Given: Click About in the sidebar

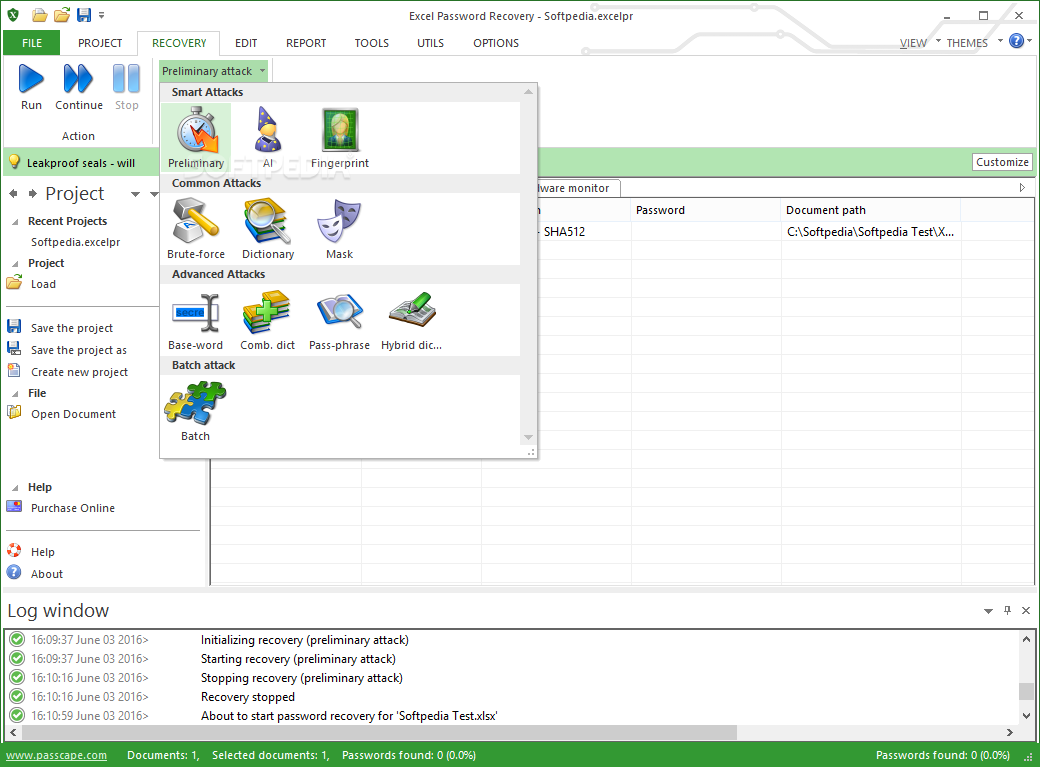Looking at the screenshot, I should [x=46, y=574].
